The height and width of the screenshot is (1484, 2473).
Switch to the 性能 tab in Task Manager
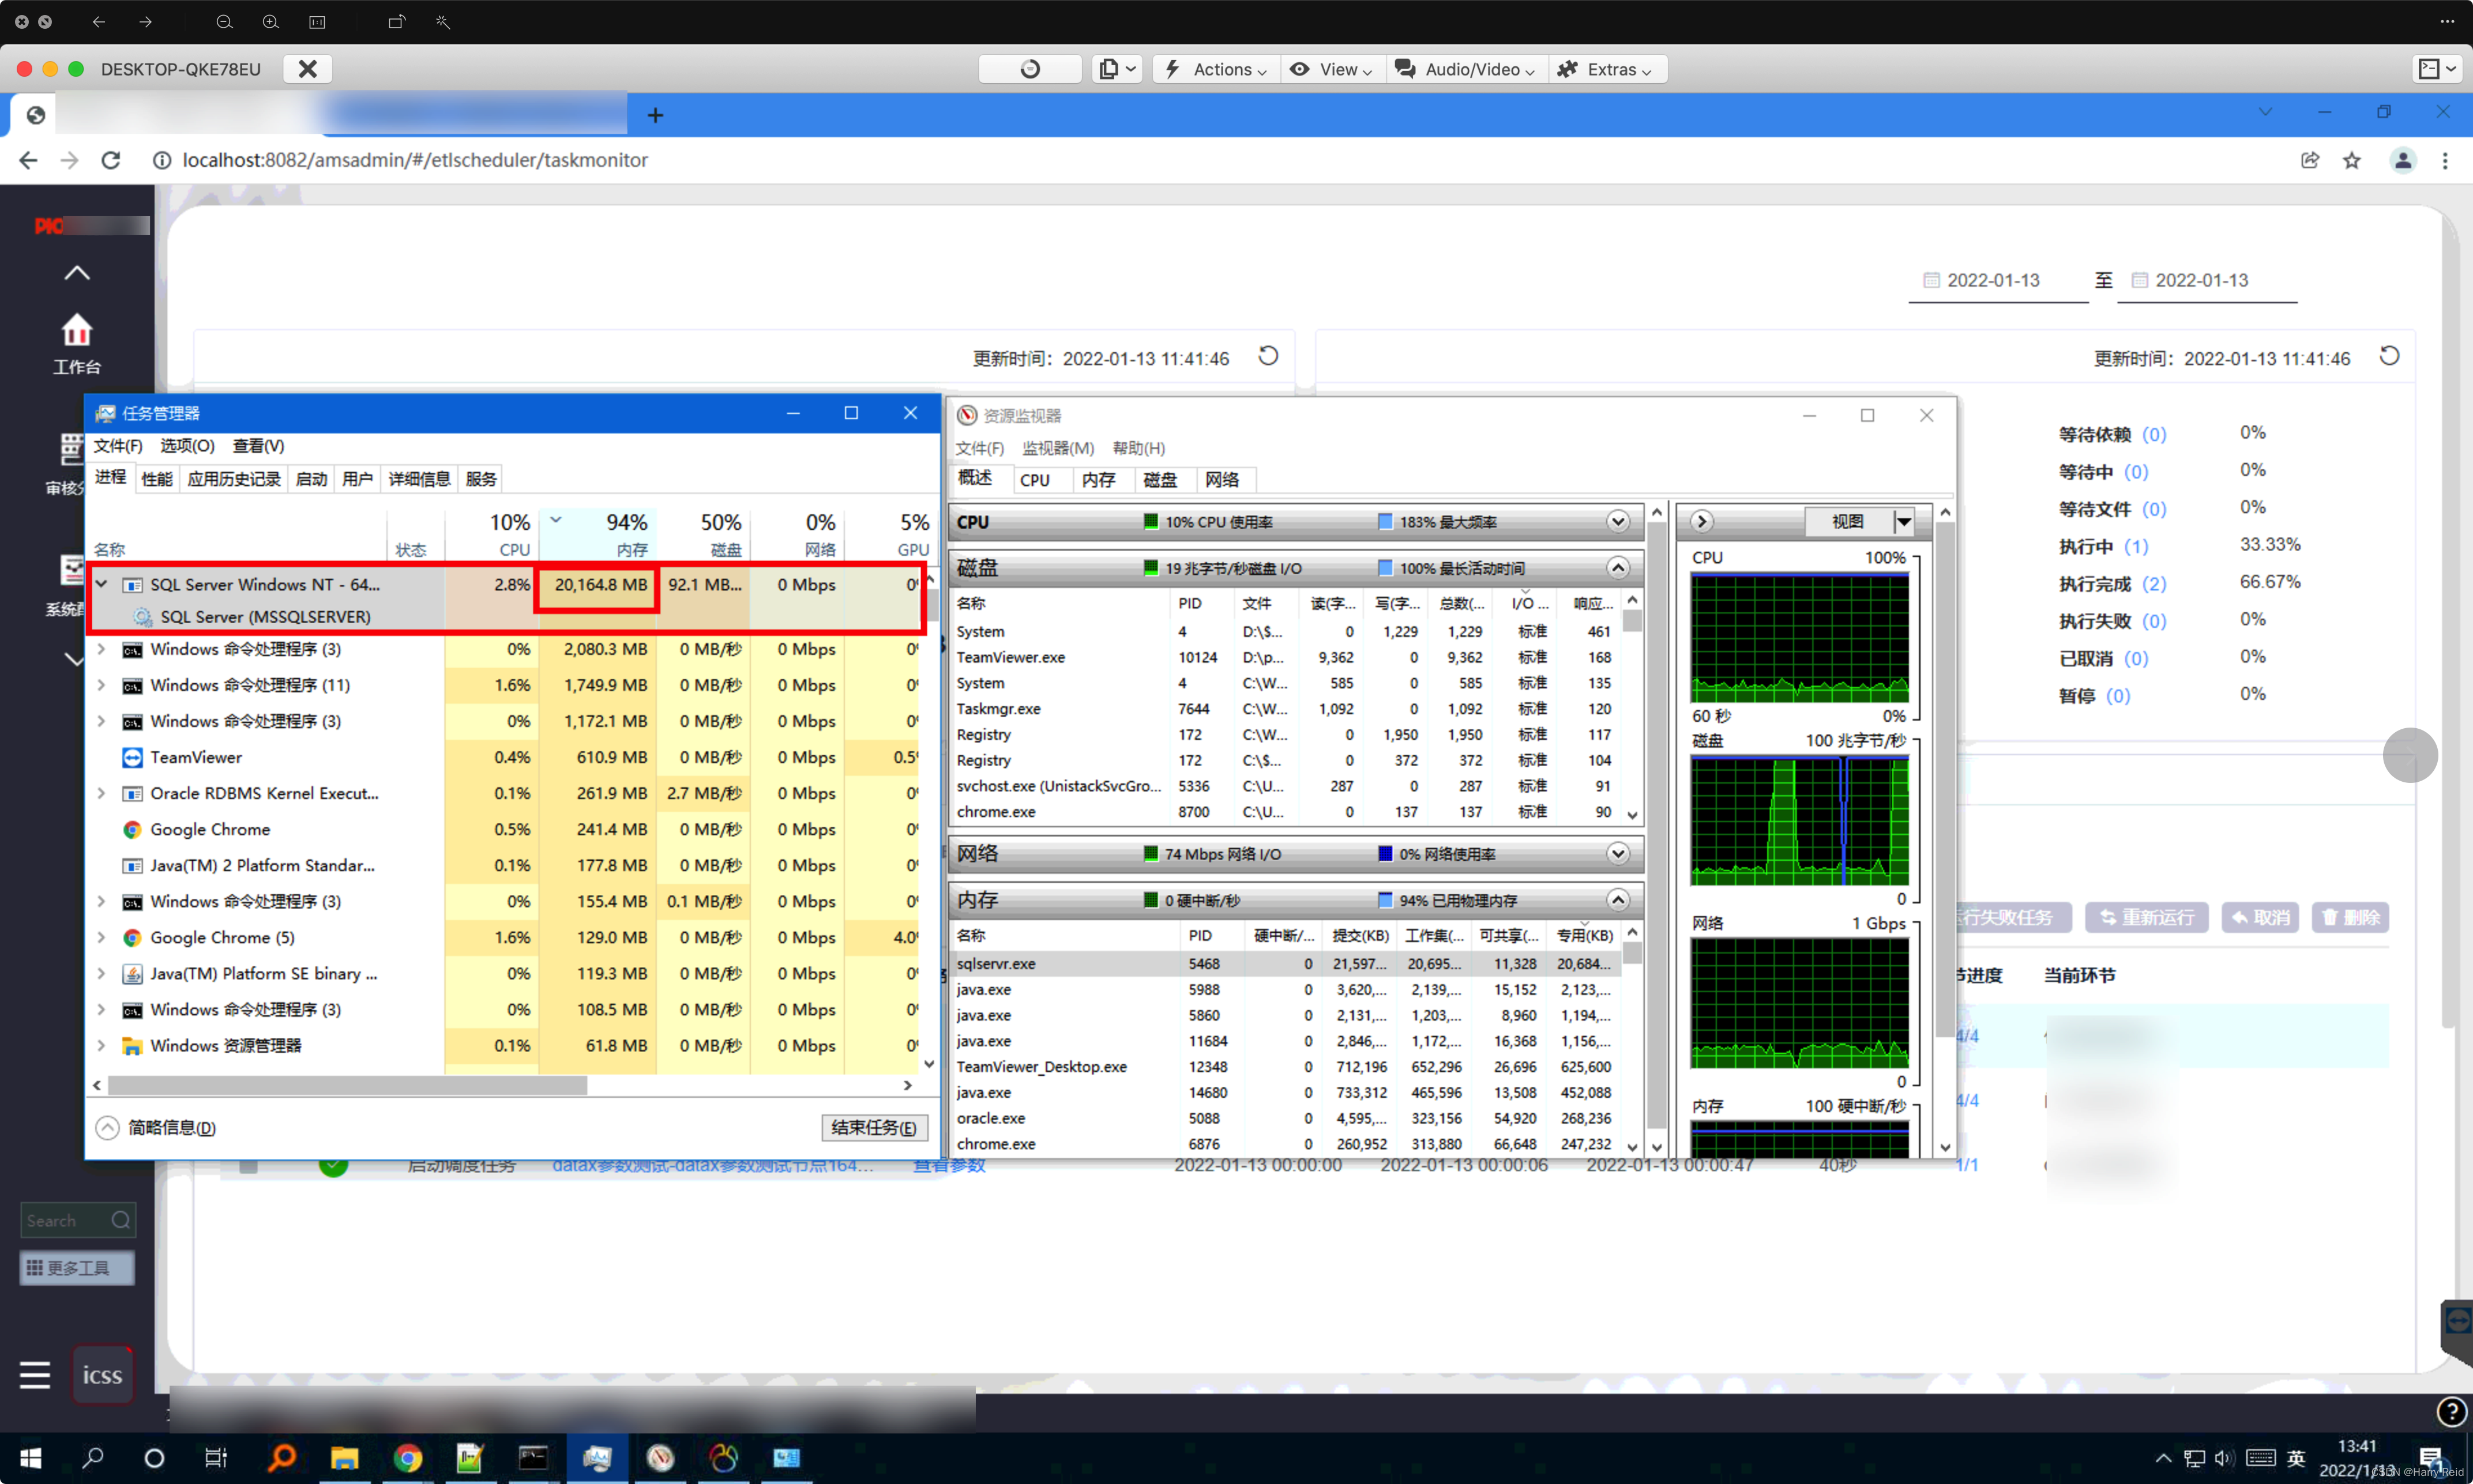tap(156, 479)
